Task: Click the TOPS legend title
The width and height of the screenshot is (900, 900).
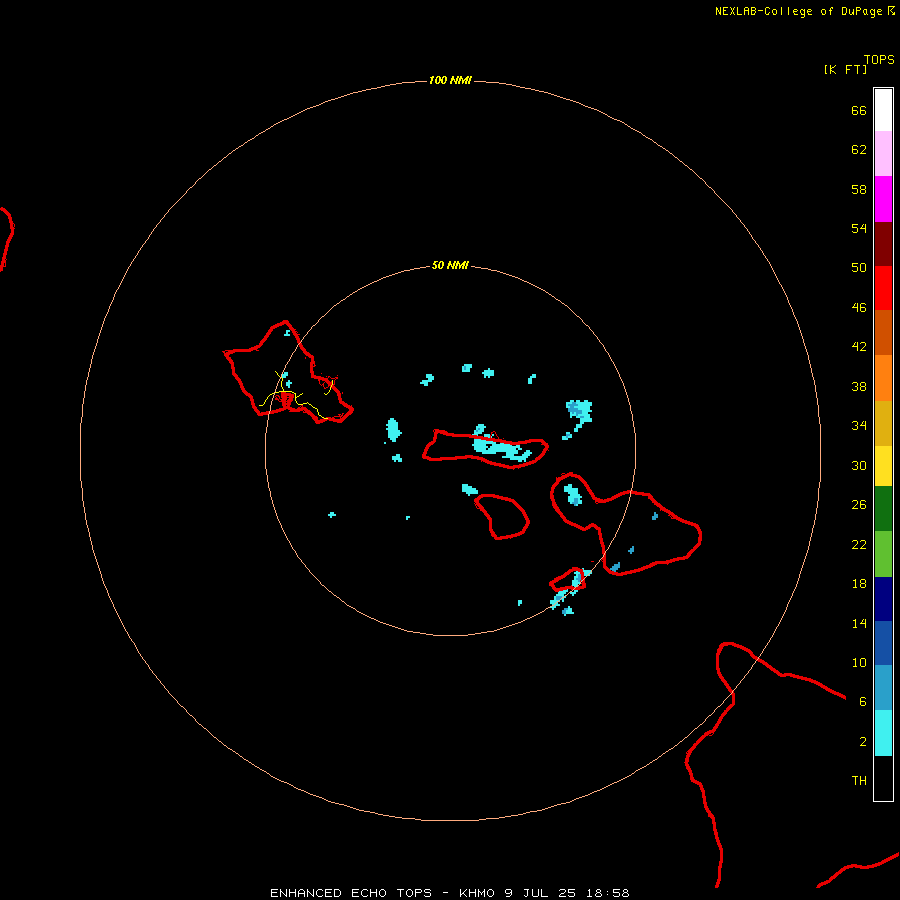Action: (879, 60)
